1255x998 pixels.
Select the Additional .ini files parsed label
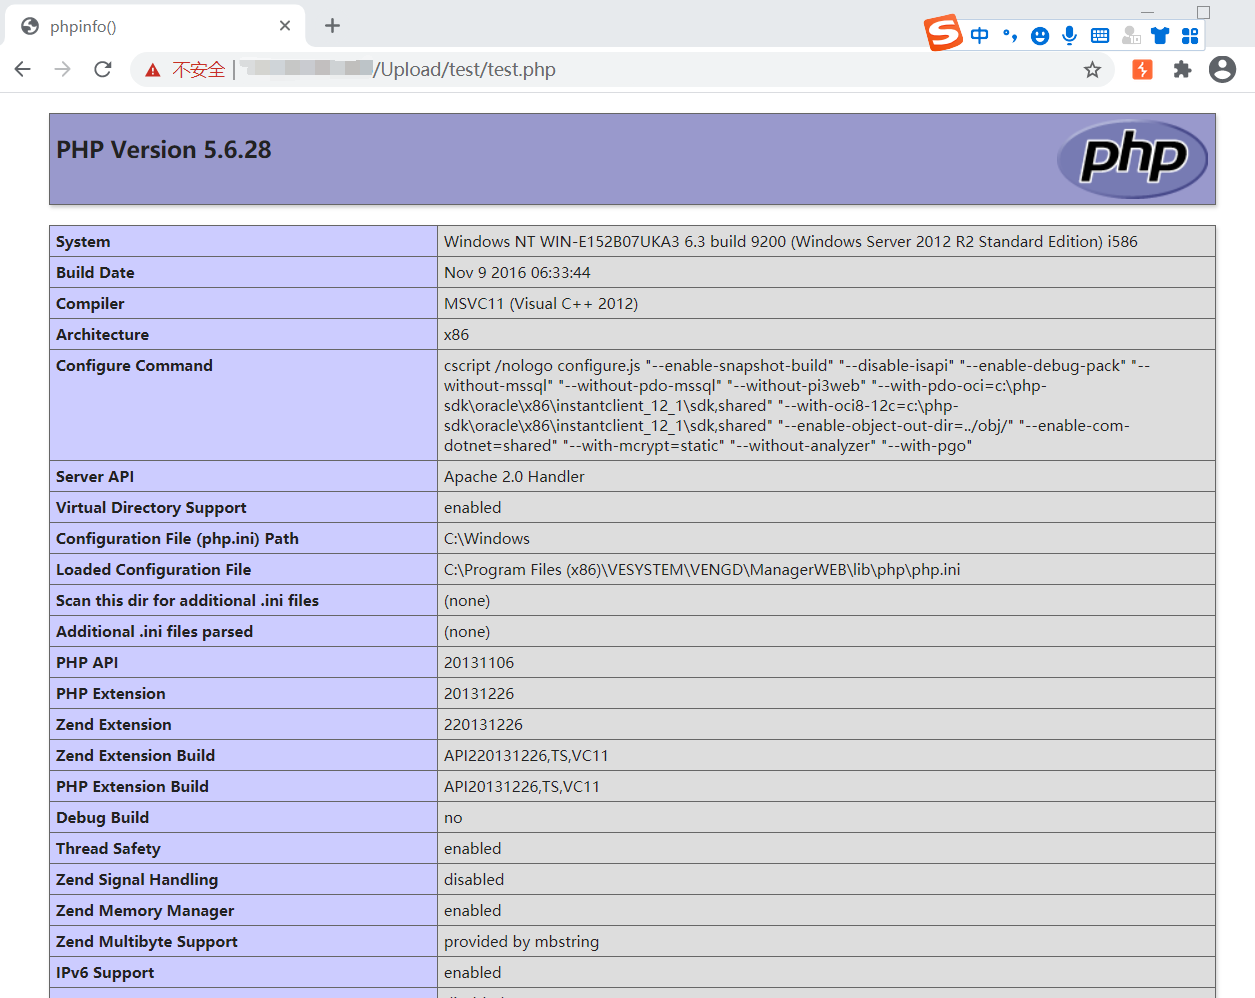[154, 632]
